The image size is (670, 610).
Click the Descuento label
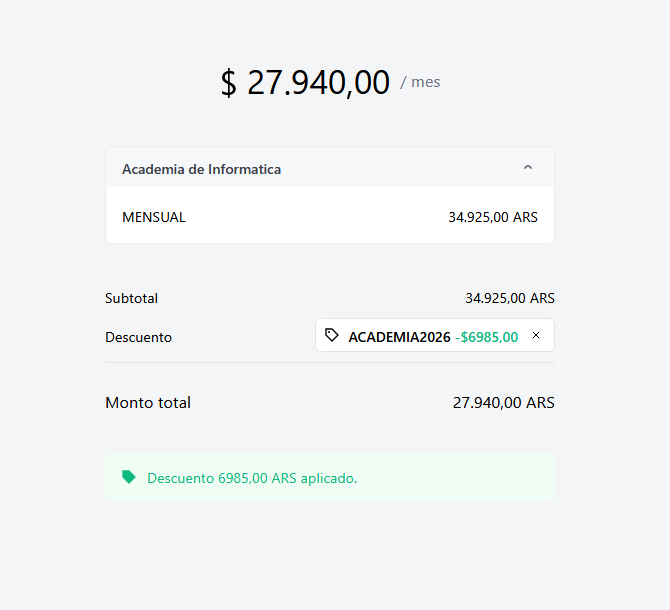point(138,337)
